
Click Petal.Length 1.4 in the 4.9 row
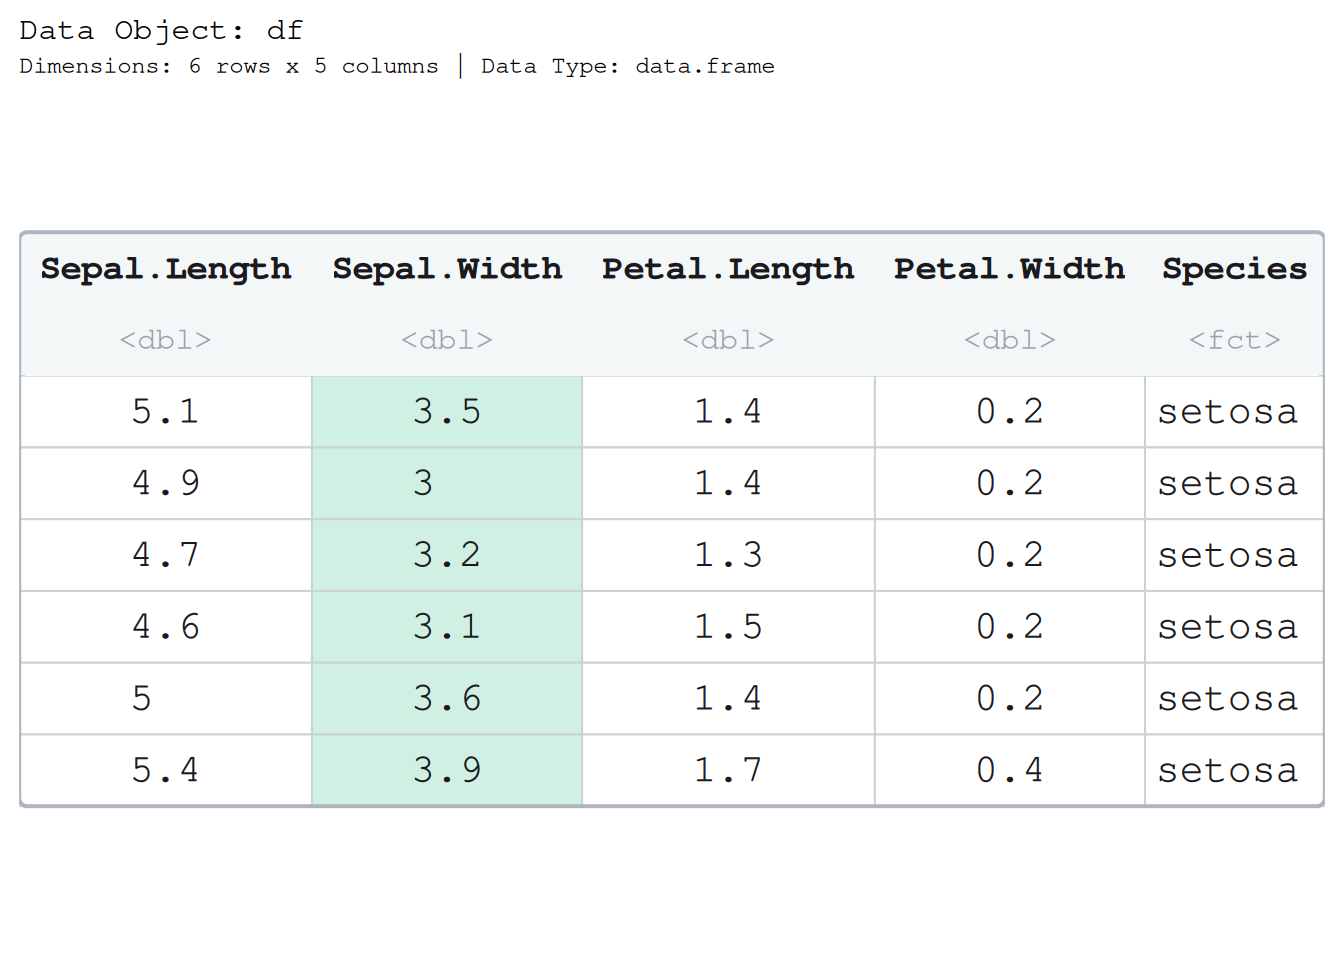coord(728,483)
